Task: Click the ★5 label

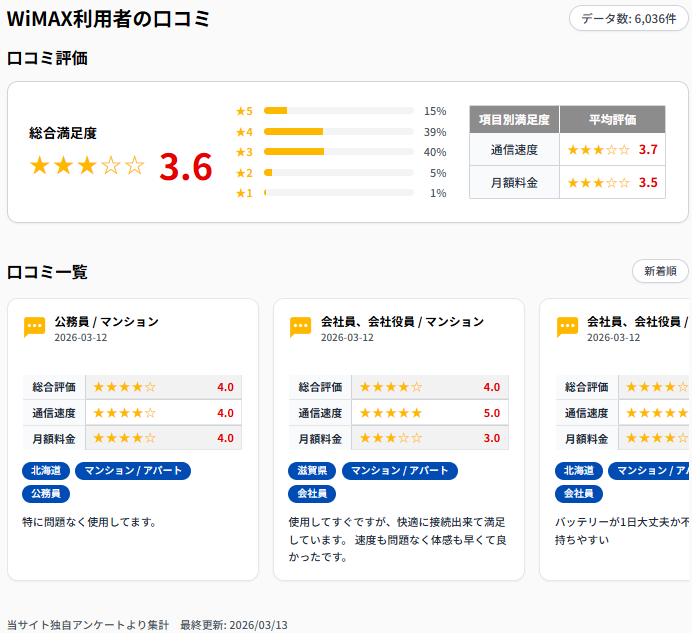Action: click(244, 111)
